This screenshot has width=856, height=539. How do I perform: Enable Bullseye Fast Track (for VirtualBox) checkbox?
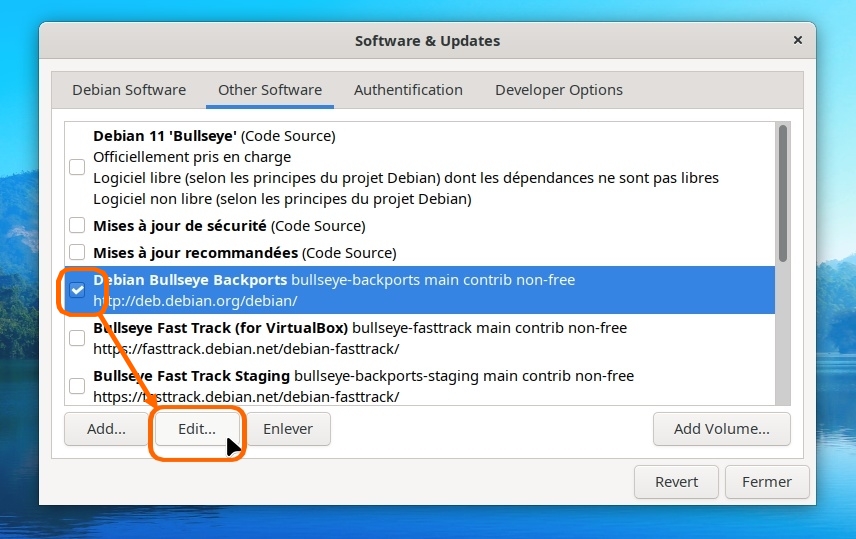coord(77,338)
